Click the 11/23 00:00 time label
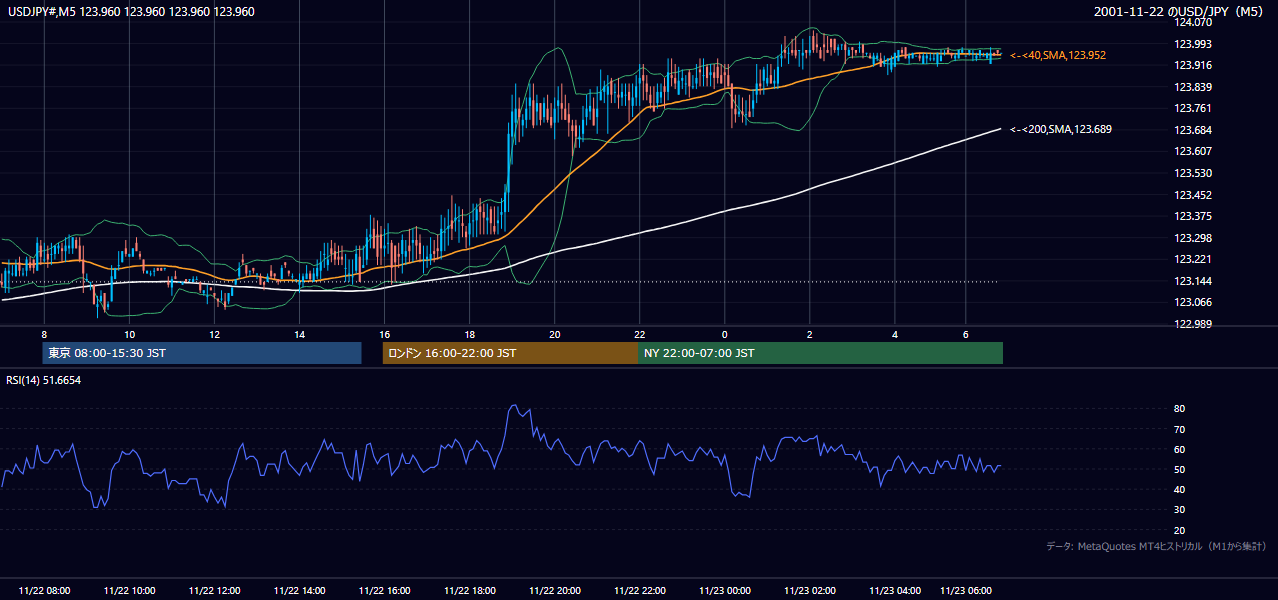 724,591
